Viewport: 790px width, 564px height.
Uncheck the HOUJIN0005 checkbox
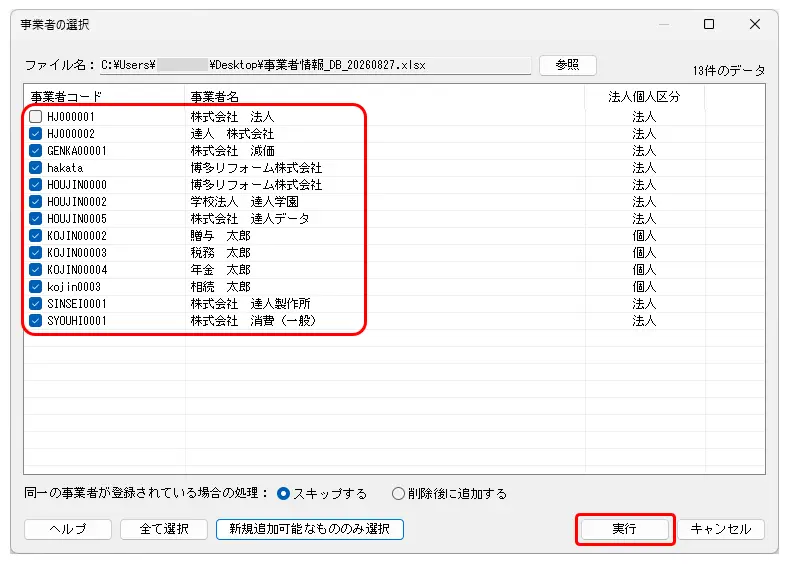tap(35, 219)
